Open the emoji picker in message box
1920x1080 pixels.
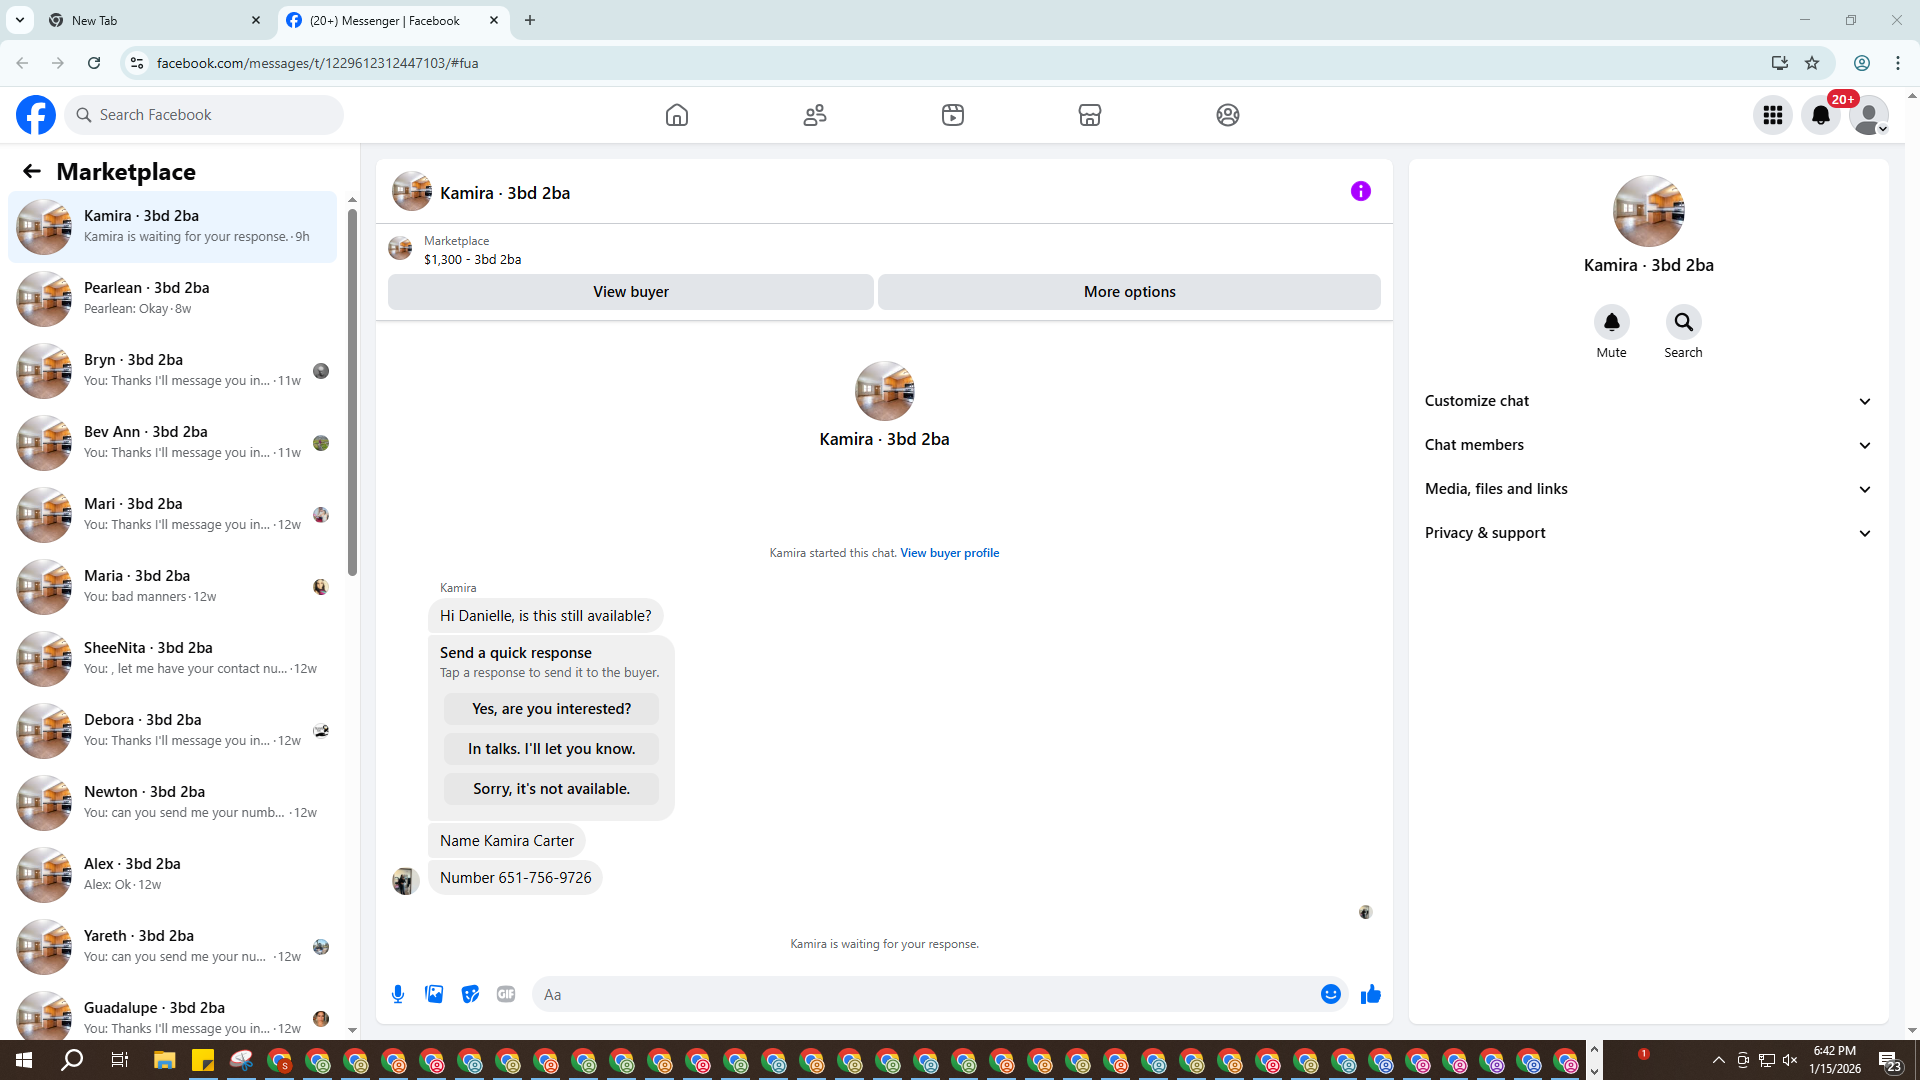[1330, 994]
